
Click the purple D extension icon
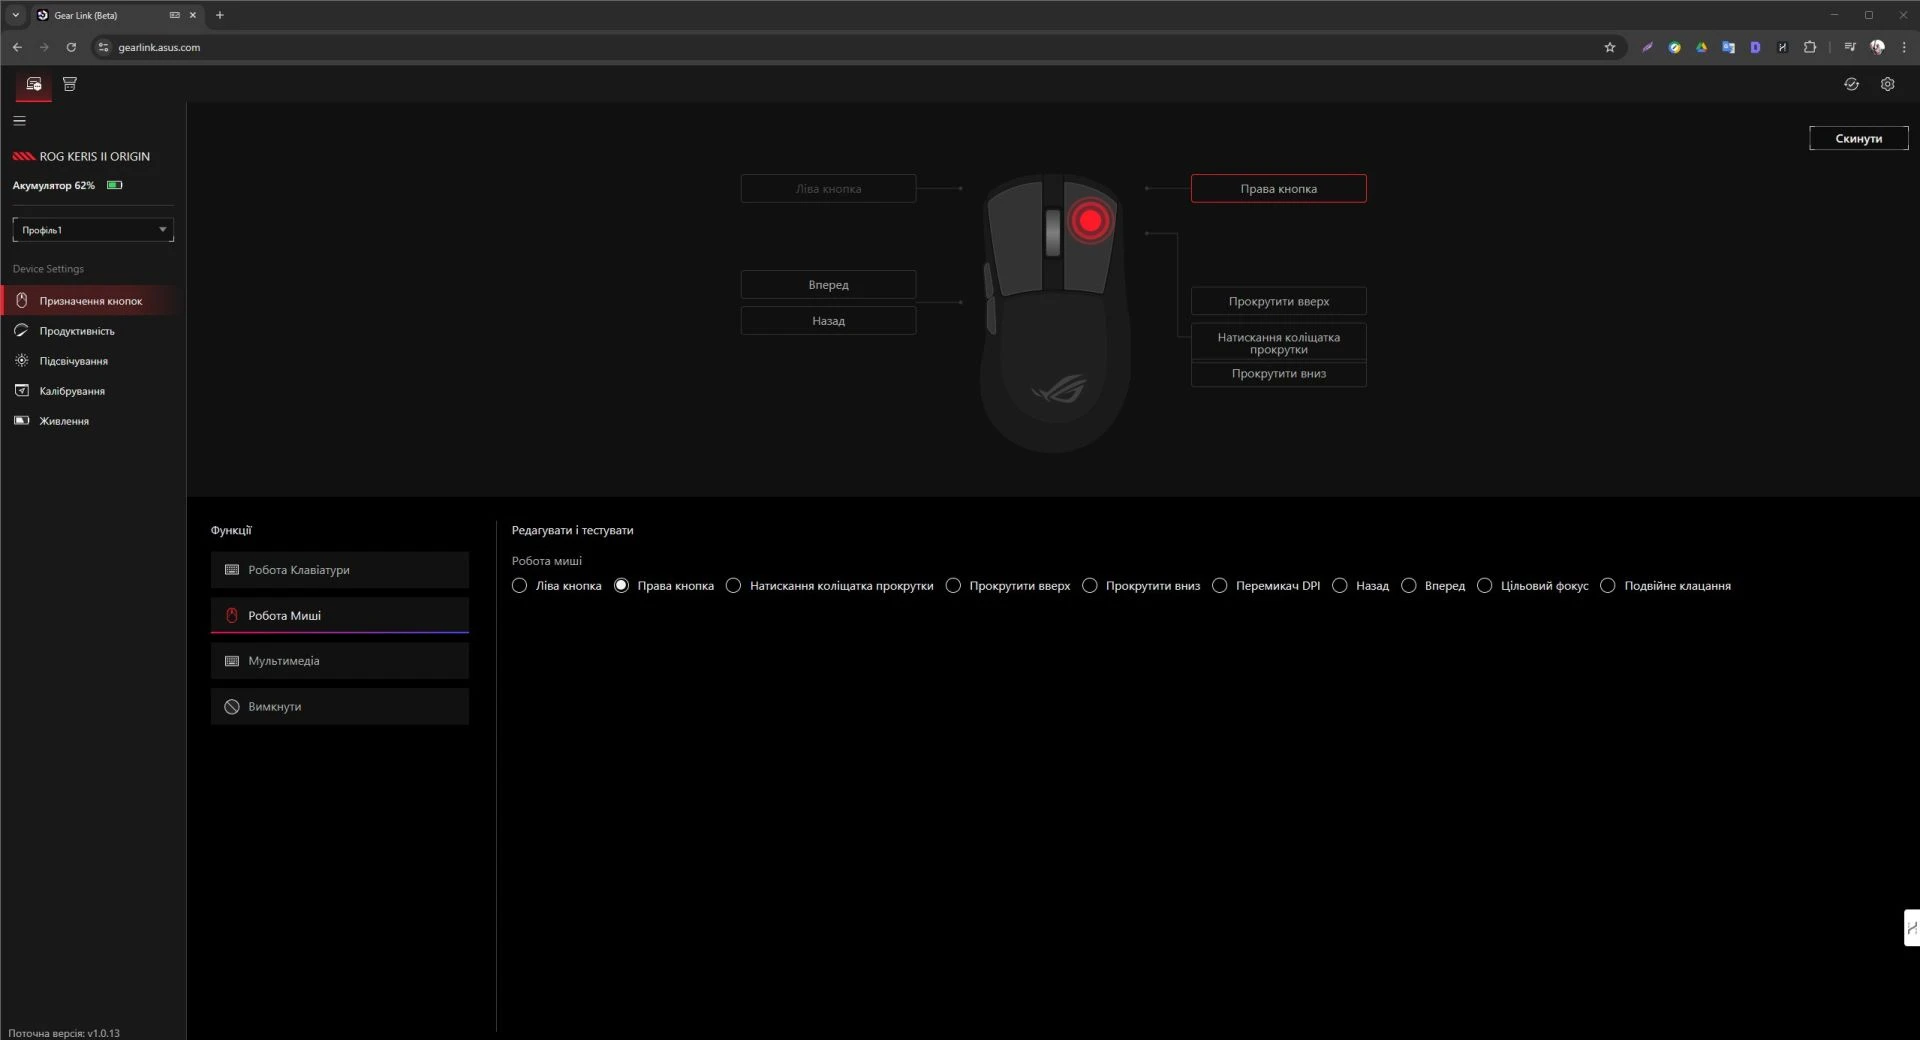coord(1755,47)
